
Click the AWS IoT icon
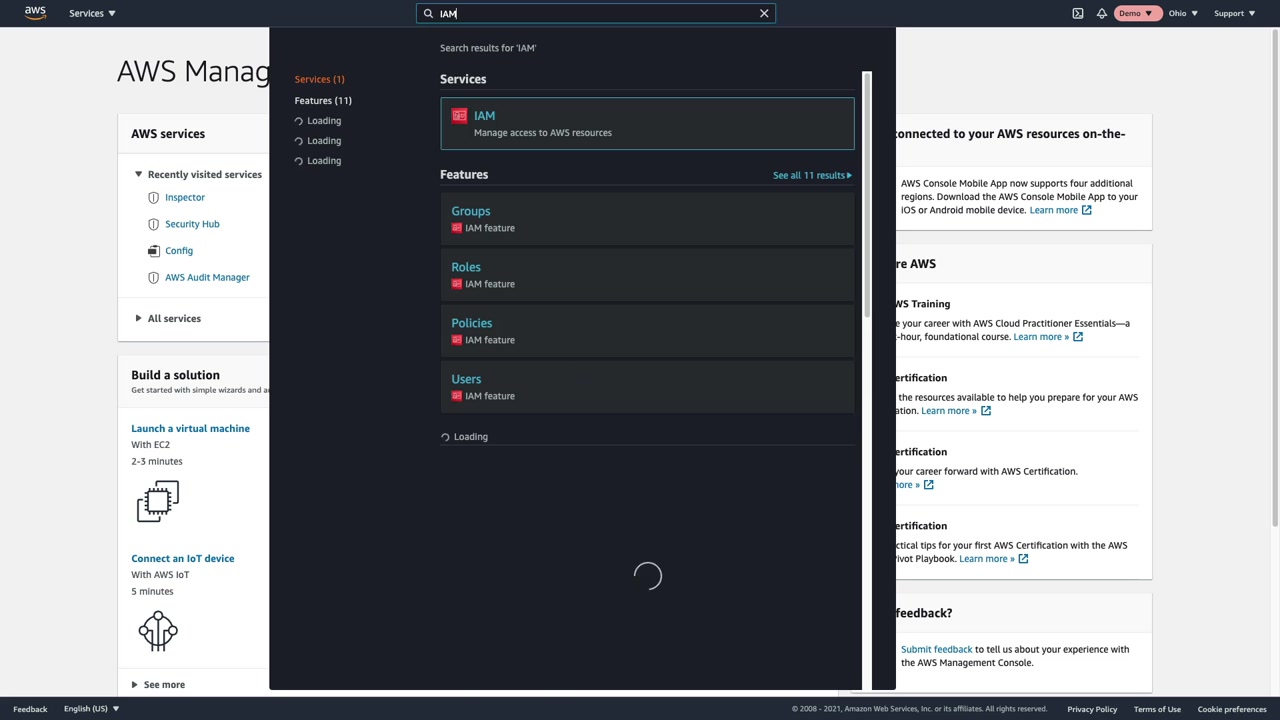158,631
